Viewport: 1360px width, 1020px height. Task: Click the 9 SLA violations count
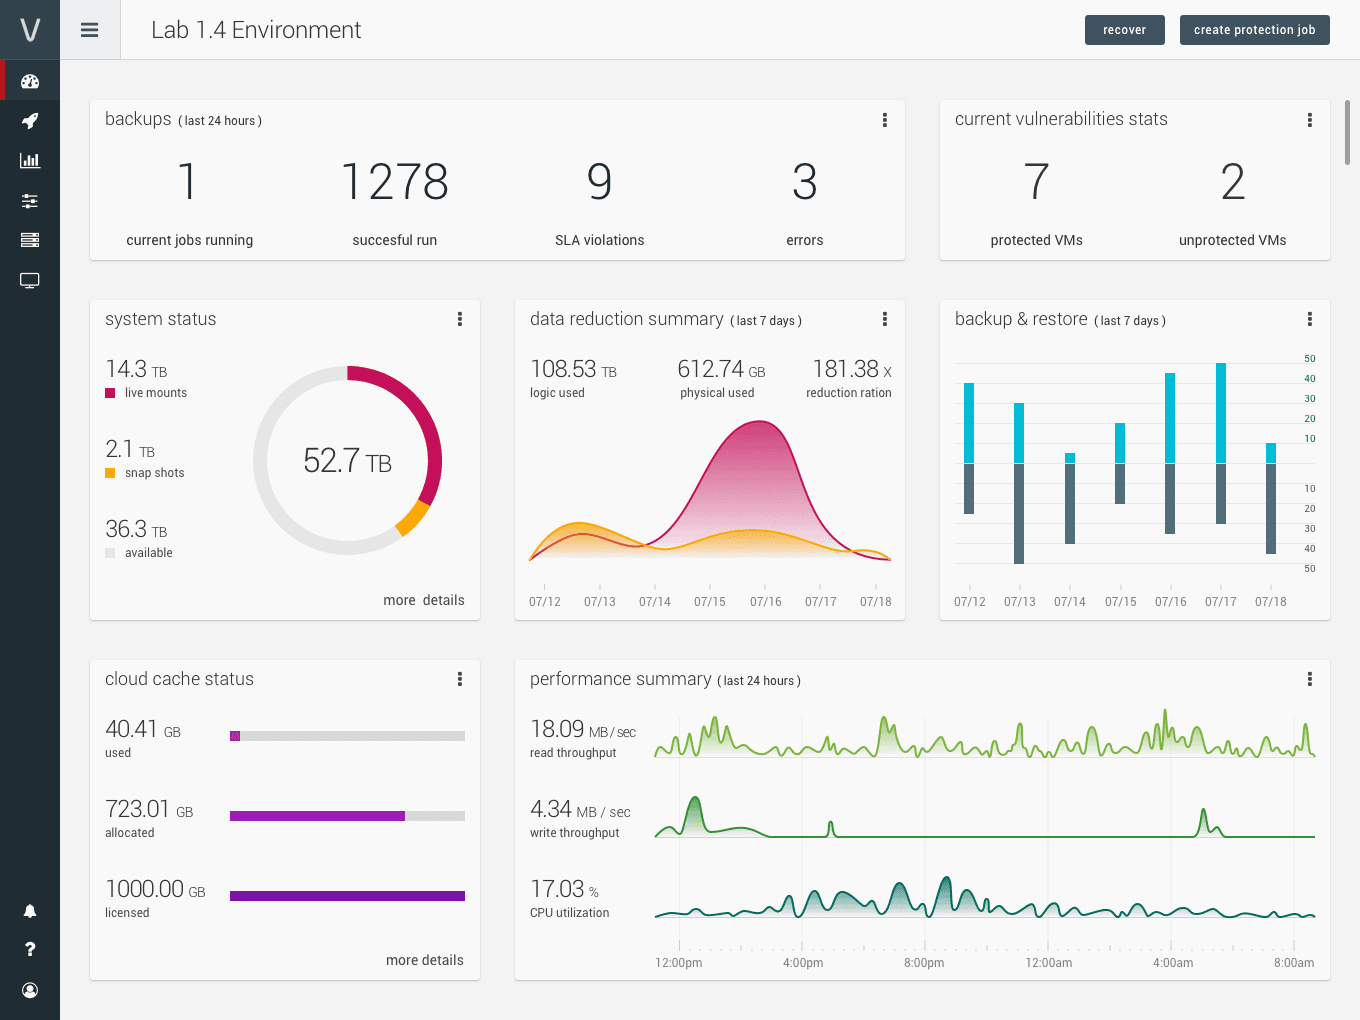tap(599, 182)
